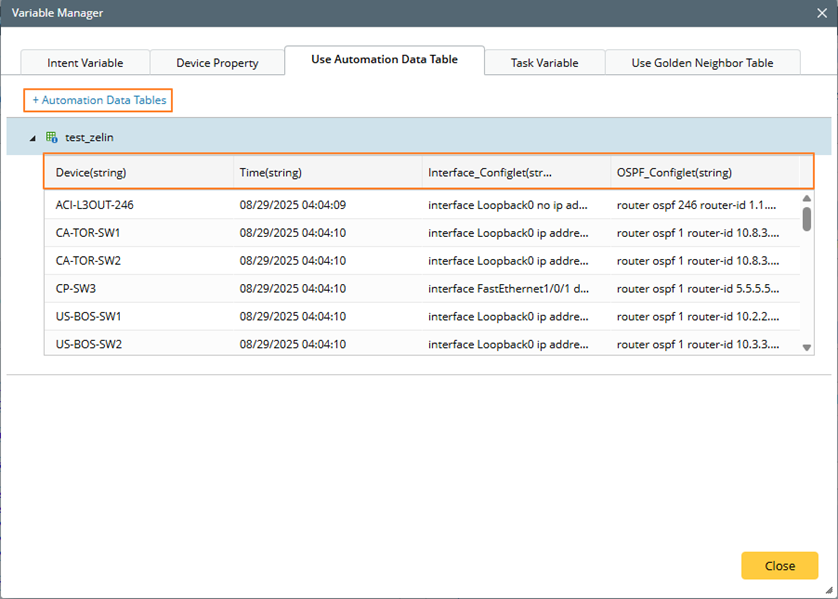
Task: Close the Variable Manager dialog with X
Action: [x=821, y=13]
